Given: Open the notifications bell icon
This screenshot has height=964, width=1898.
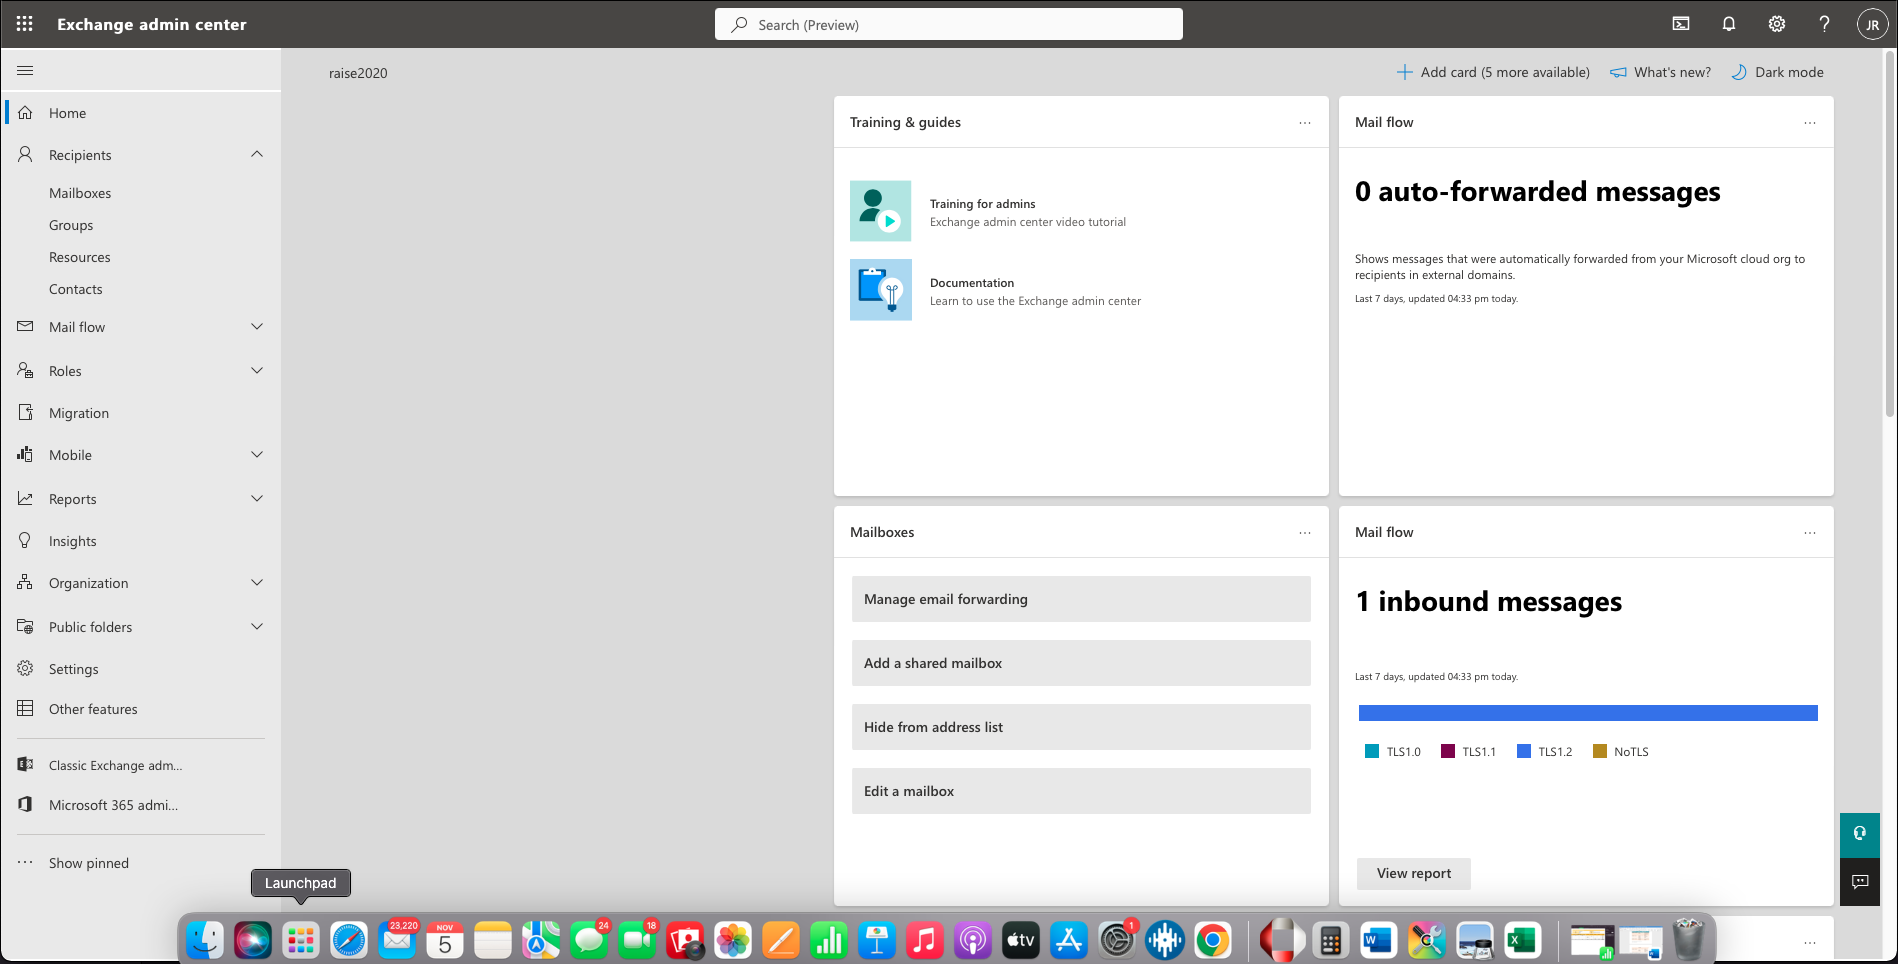Looking at the screenshot, I should point(1728,24).
